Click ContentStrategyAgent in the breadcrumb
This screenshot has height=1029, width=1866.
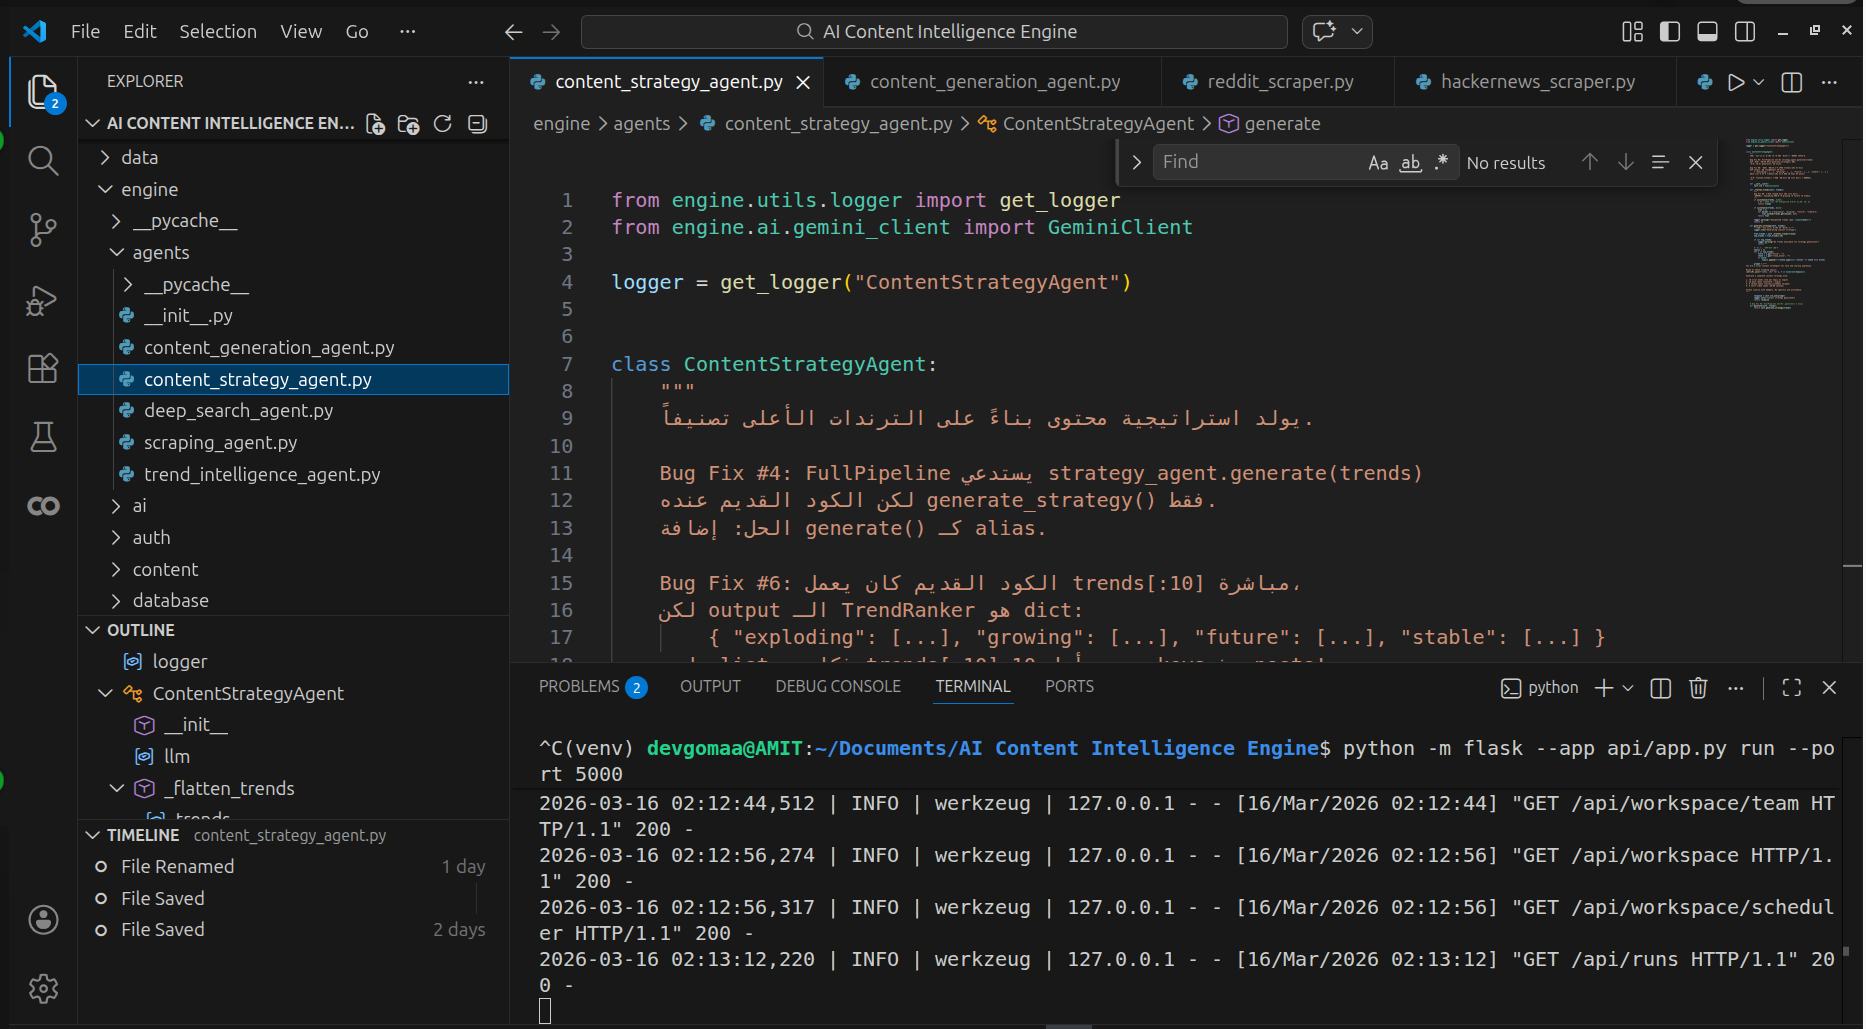click(x=1097, y=124)
